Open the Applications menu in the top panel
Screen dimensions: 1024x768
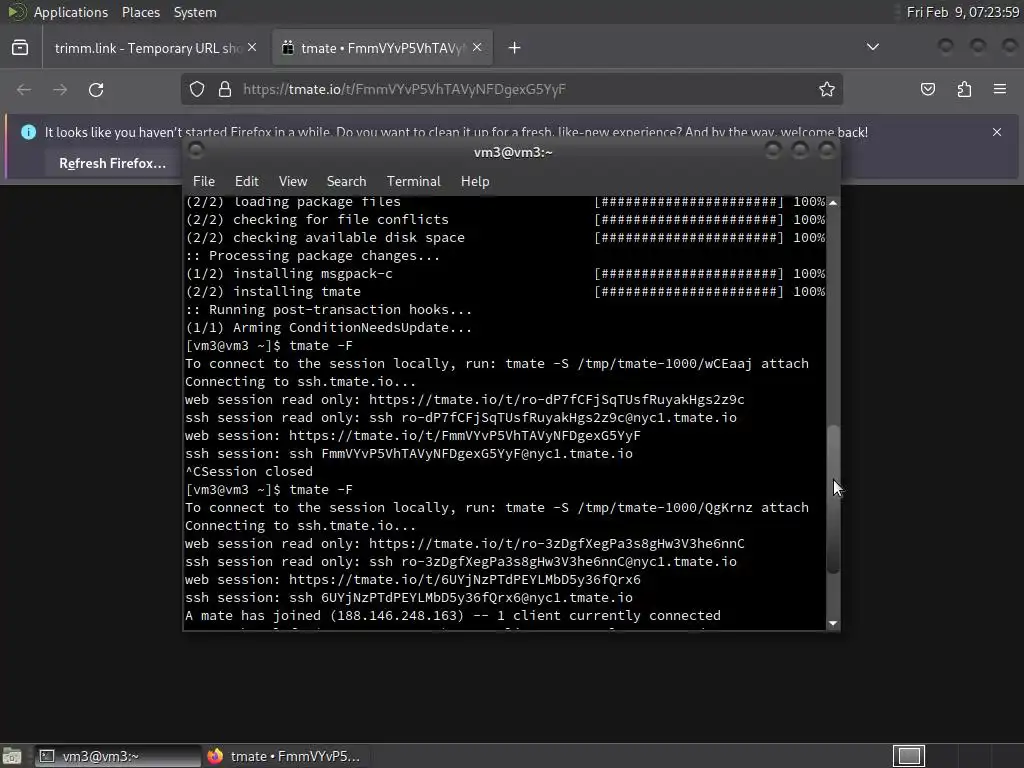(x=71, y=12)
